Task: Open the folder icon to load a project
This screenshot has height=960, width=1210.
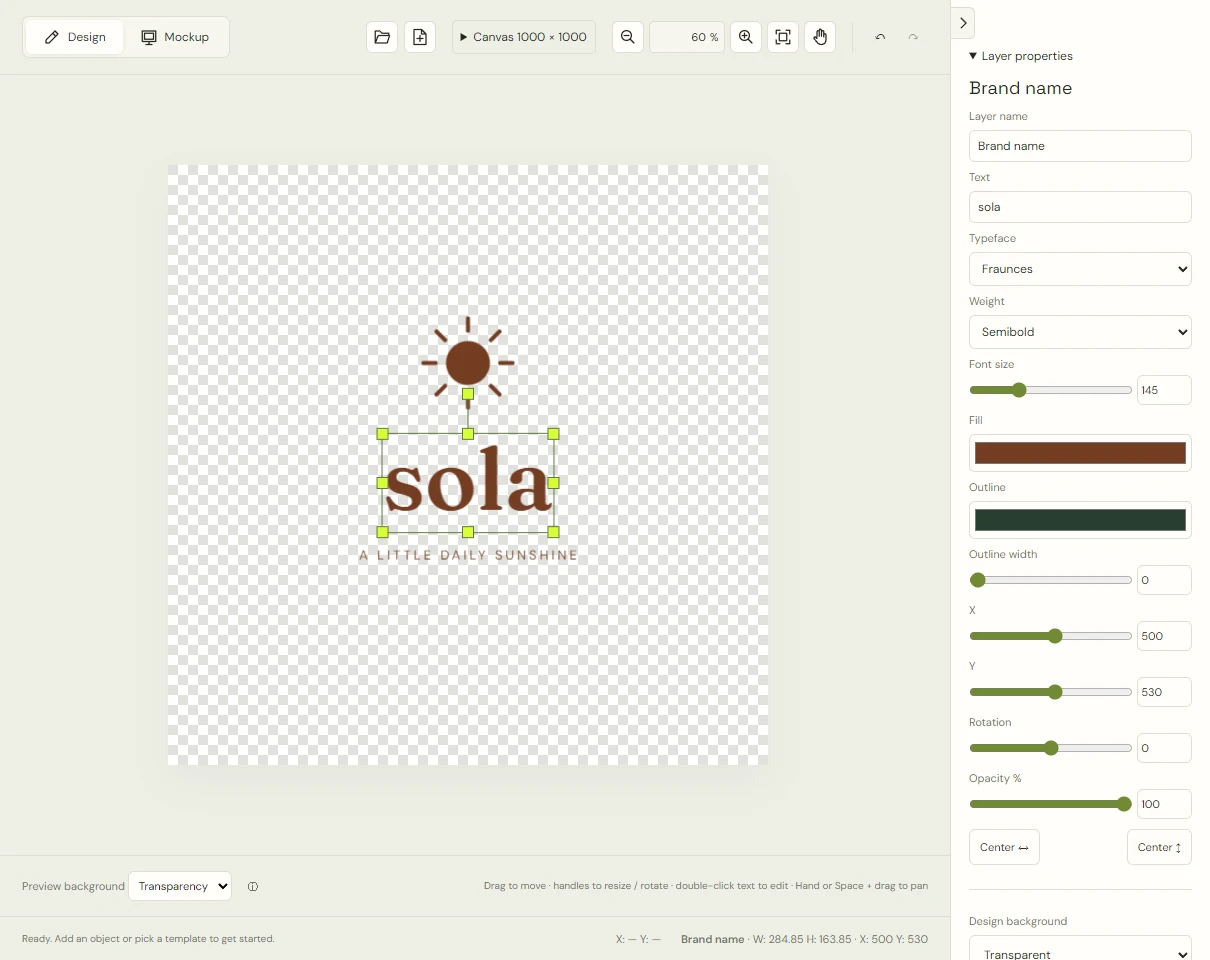Action: pos(382,37)
